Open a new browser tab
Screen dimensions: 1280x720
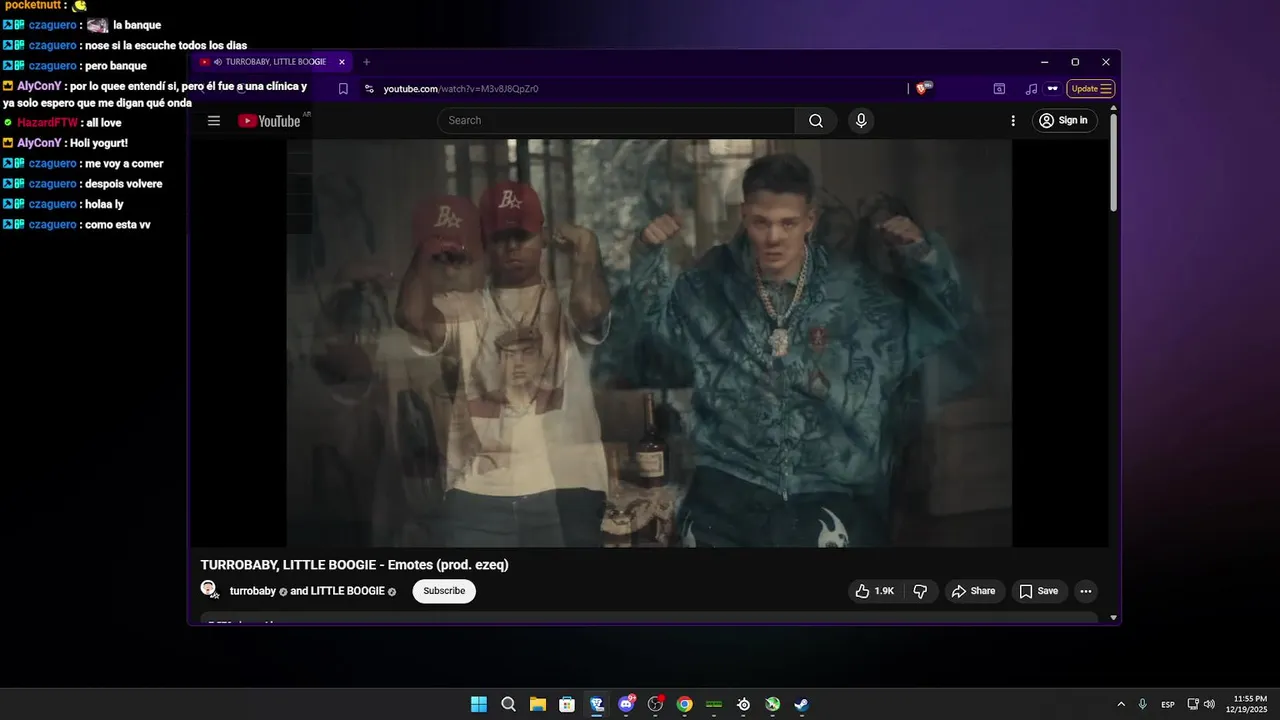tap(366, 62)
